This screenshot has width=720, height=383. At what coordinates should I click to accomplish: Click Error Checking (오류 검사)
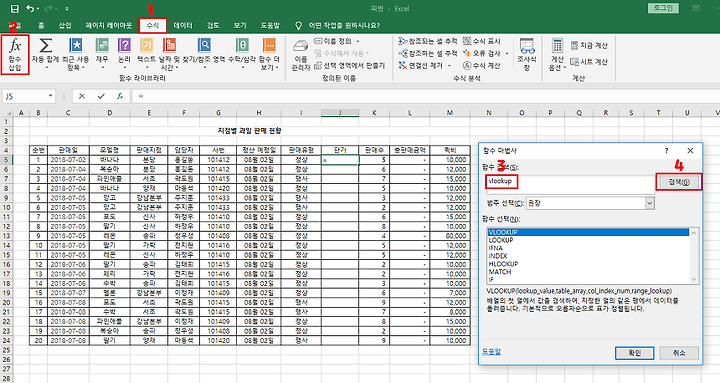[482, 54]
